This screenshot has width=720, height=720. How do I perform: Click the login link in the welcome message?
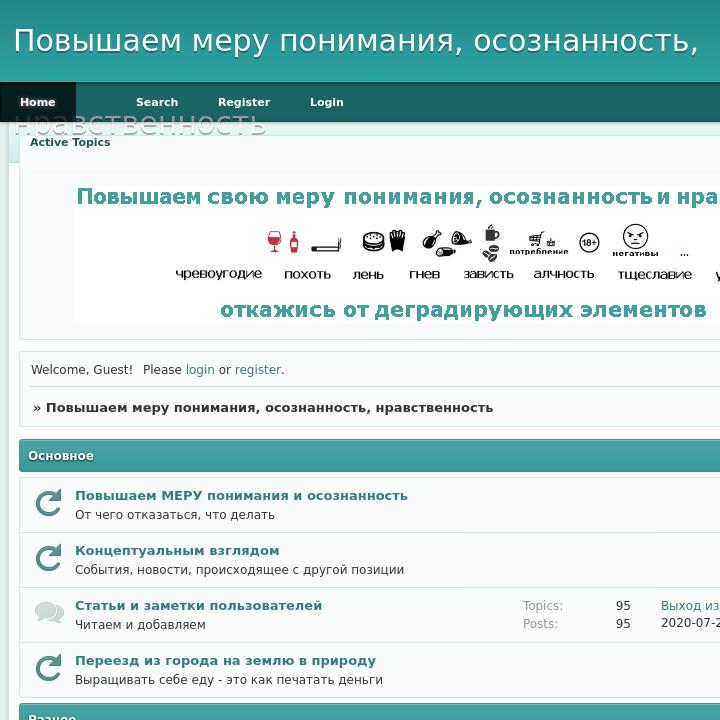click(200, 370)
